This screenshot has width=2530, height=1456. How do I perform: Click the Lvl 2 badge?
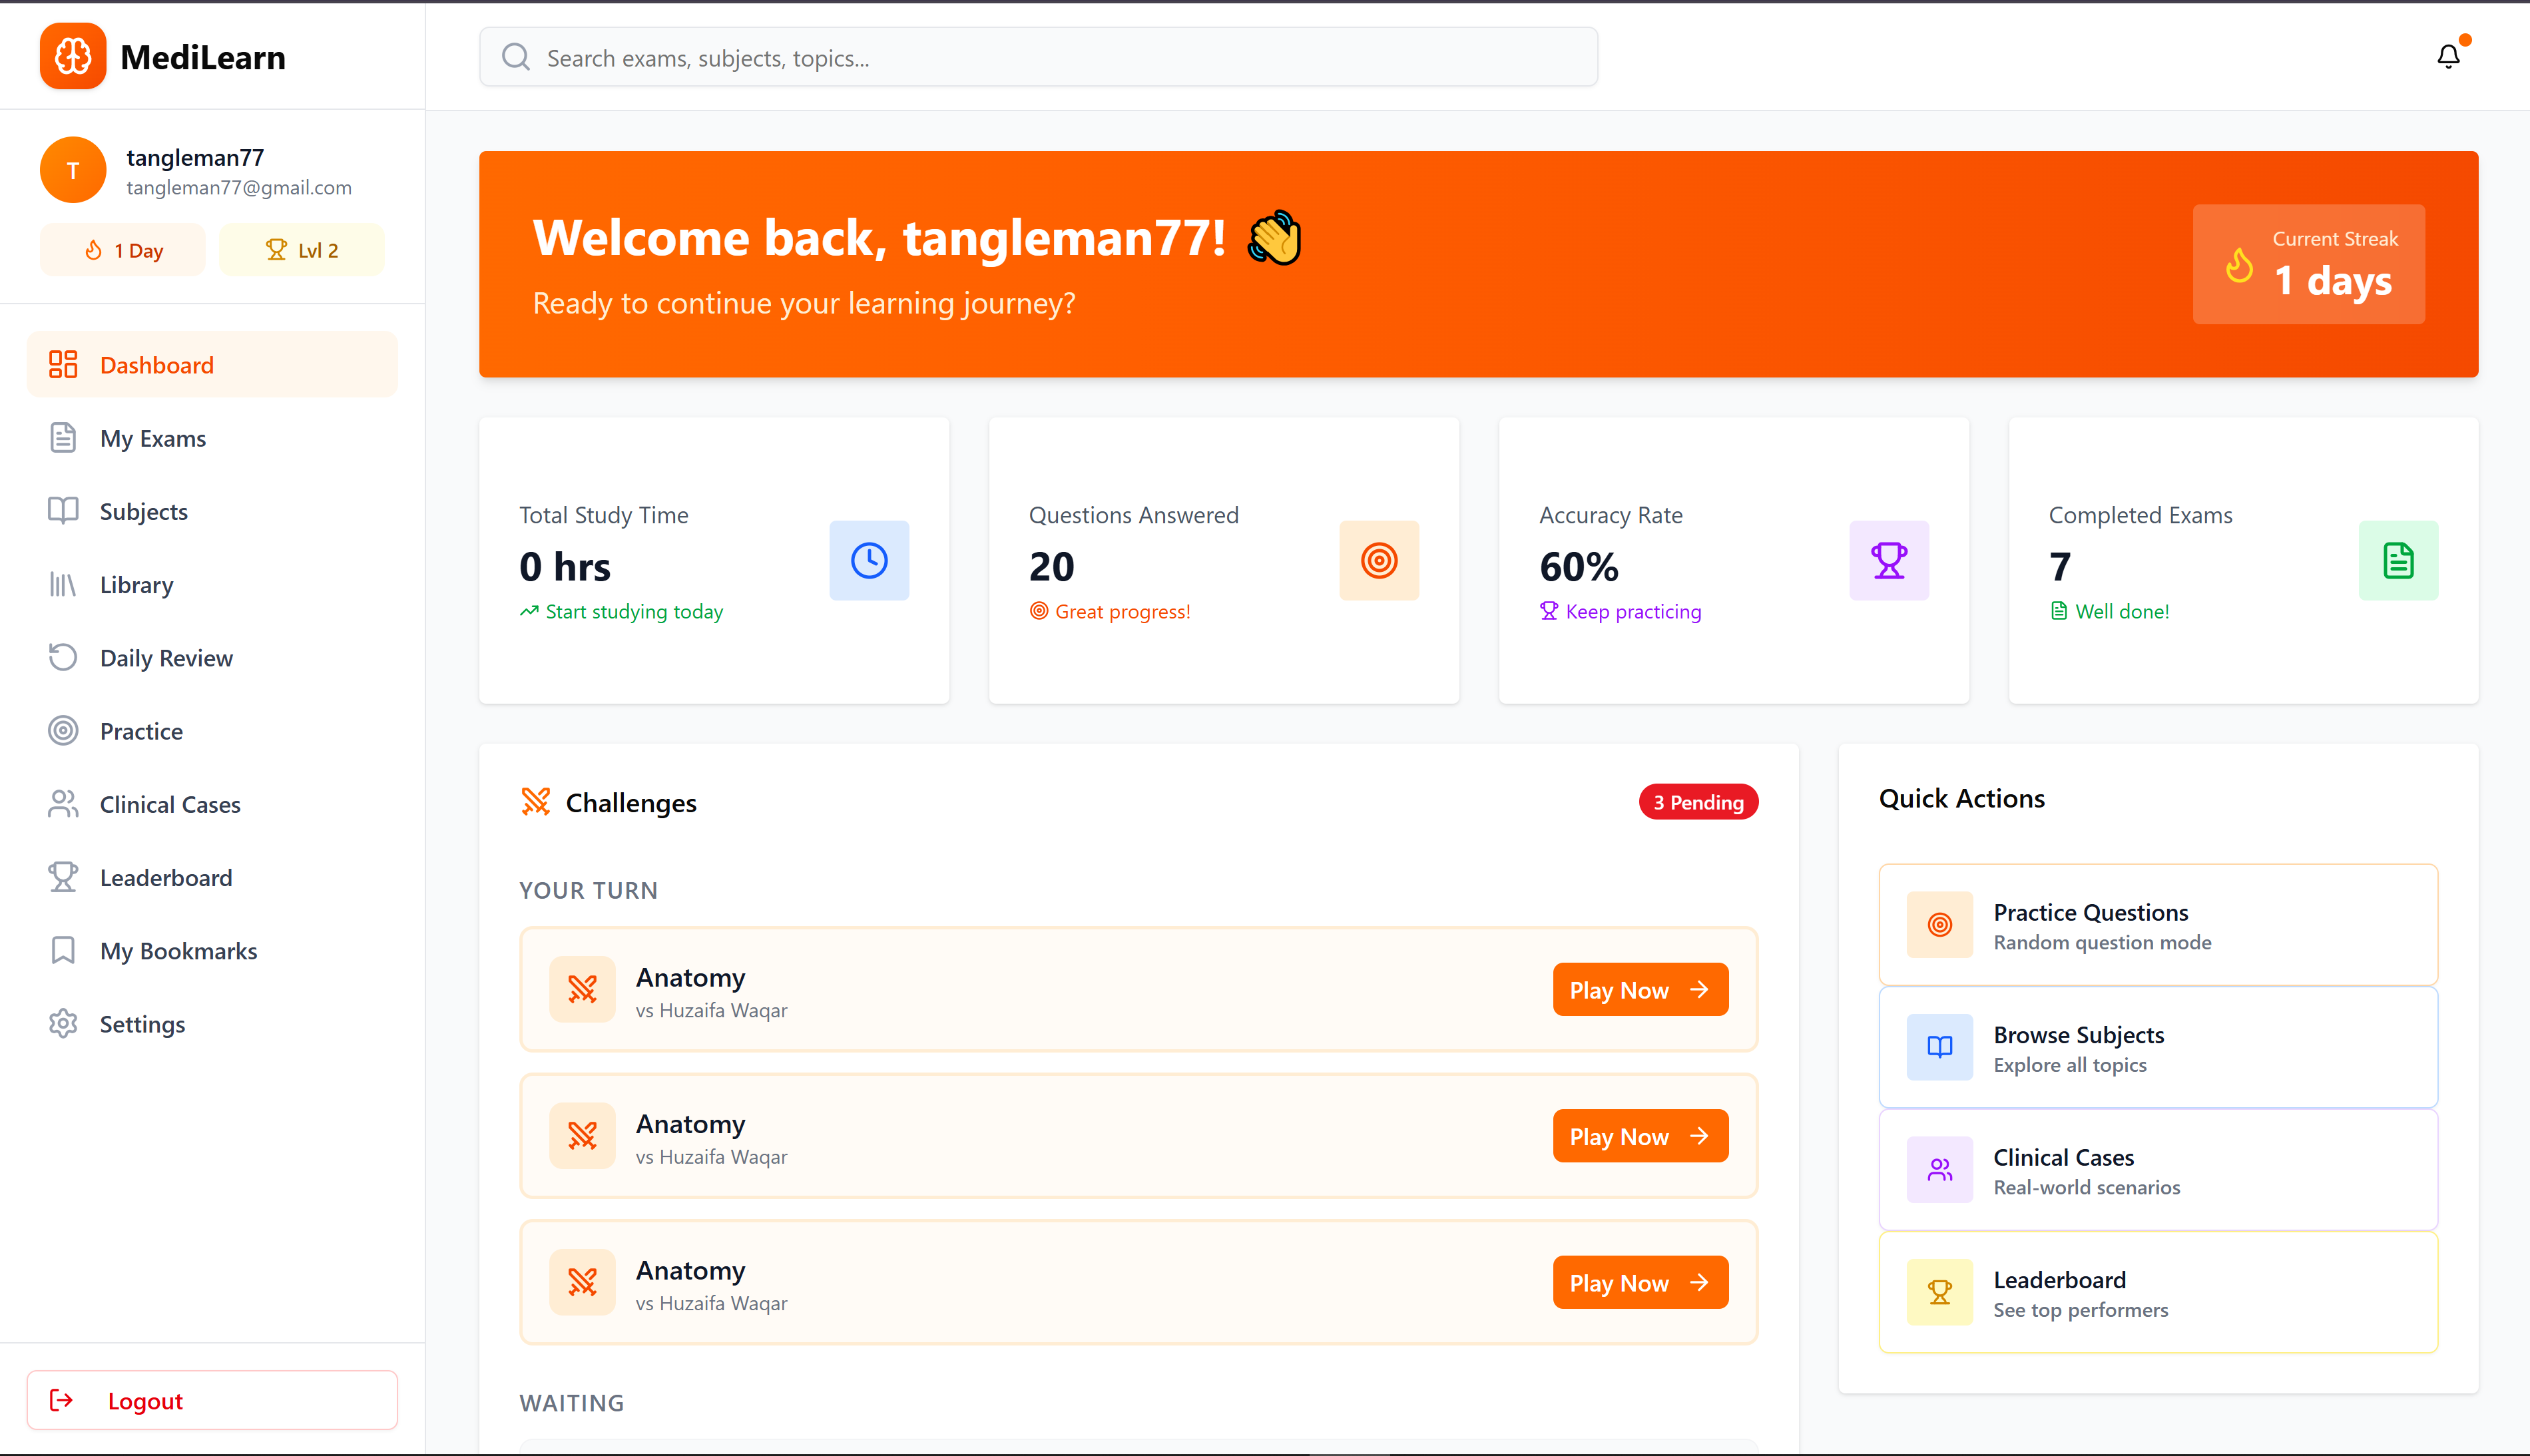[301, 249]
